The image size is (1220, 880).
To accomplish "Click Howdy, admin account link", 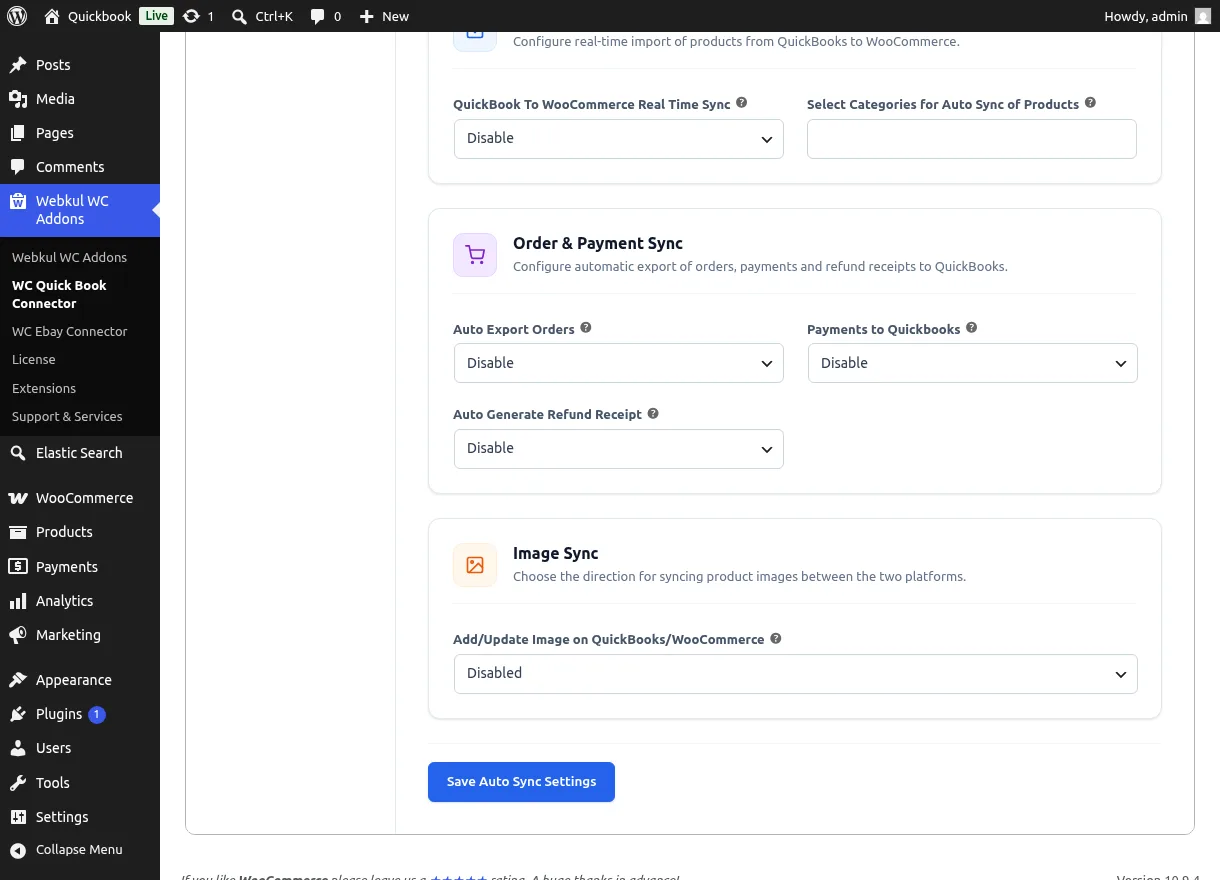I will (x=1157, y=16).
